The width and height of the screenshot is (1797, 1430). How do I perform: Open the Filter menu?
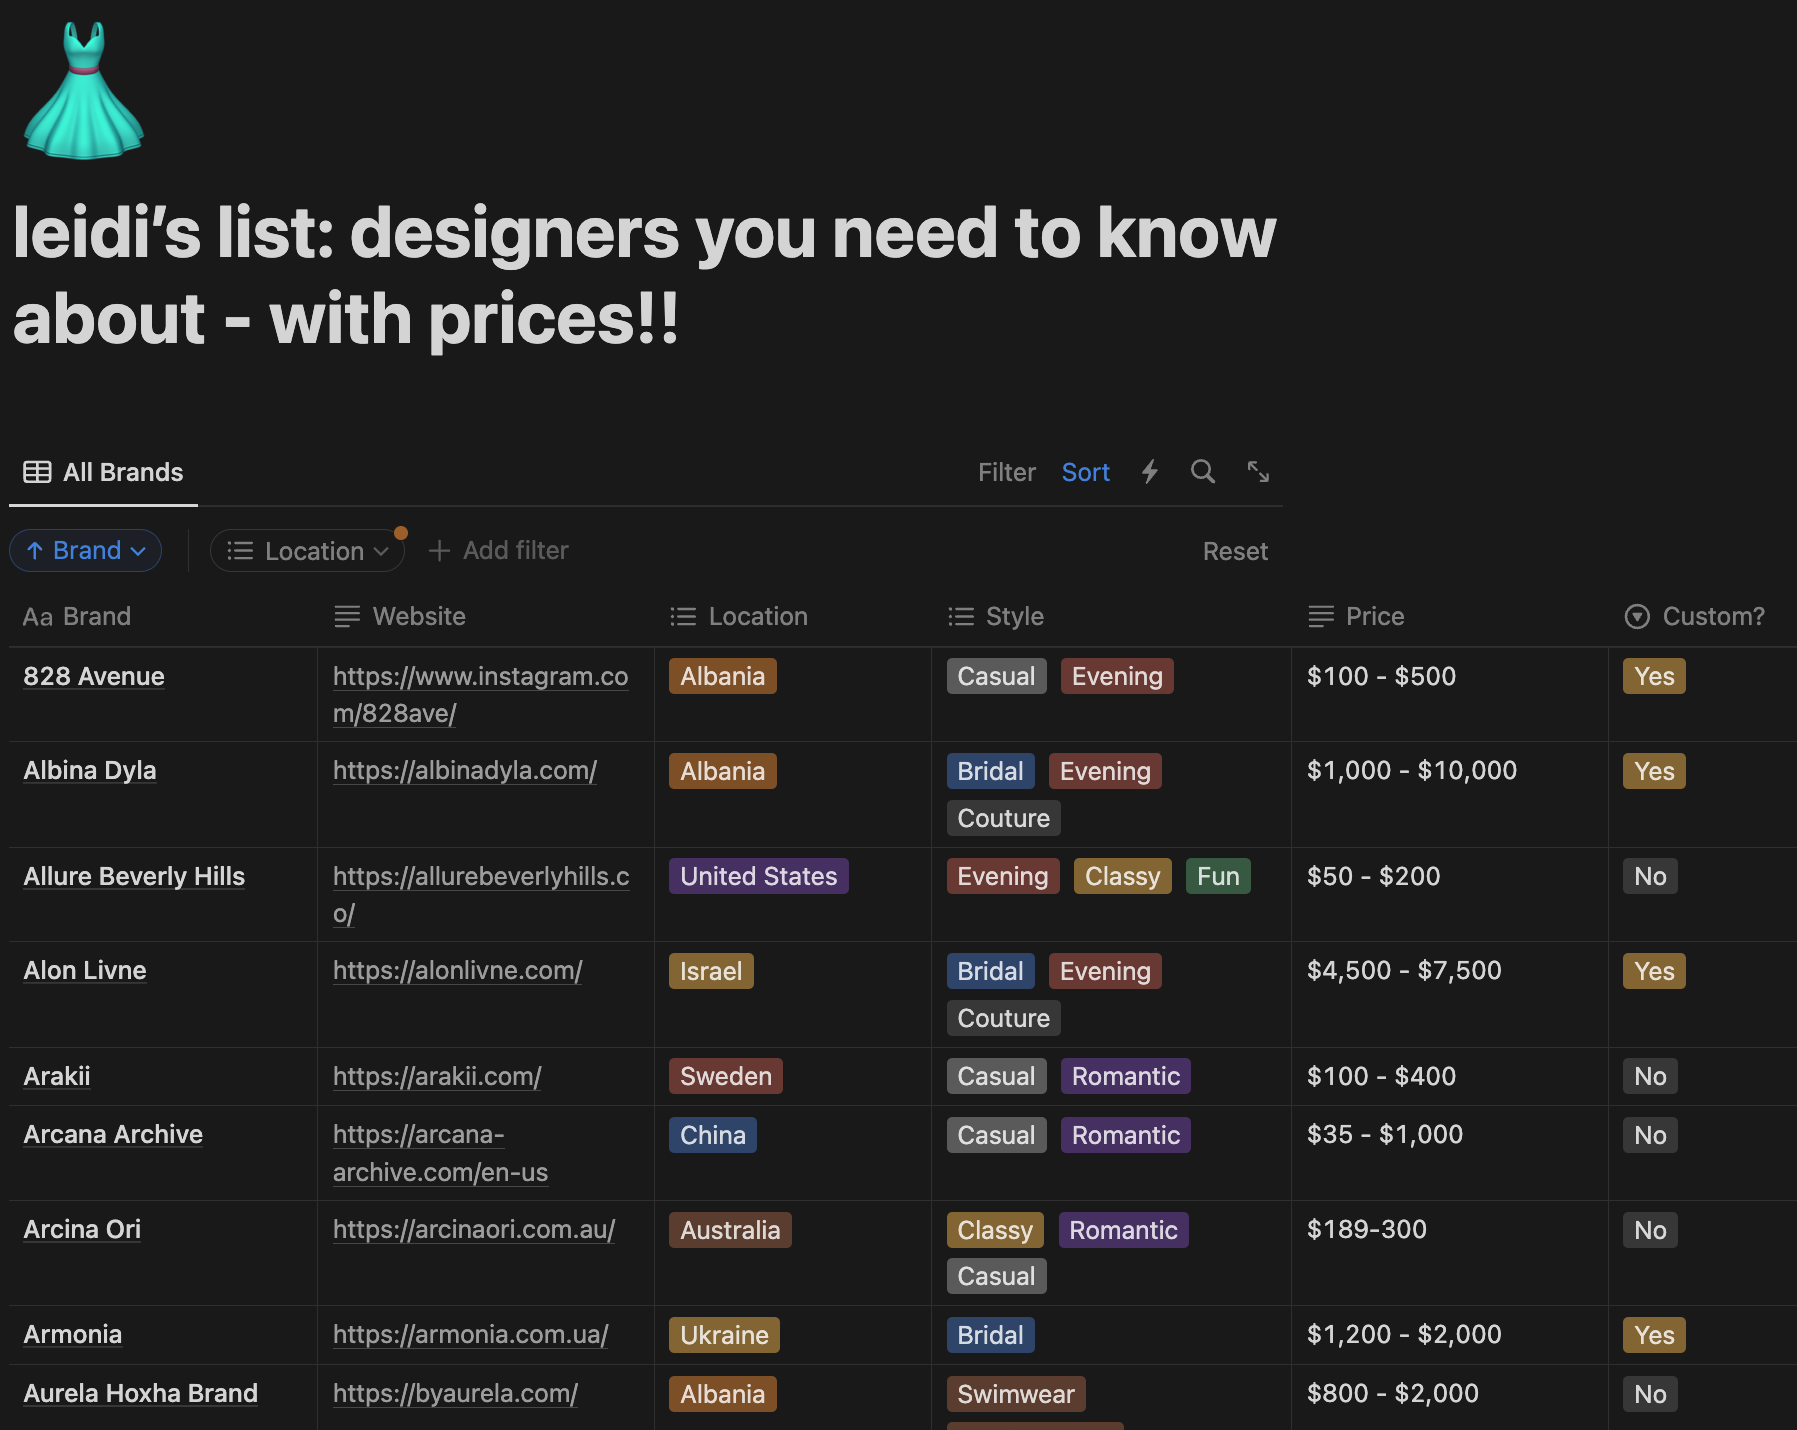[x=1006, y=471]
